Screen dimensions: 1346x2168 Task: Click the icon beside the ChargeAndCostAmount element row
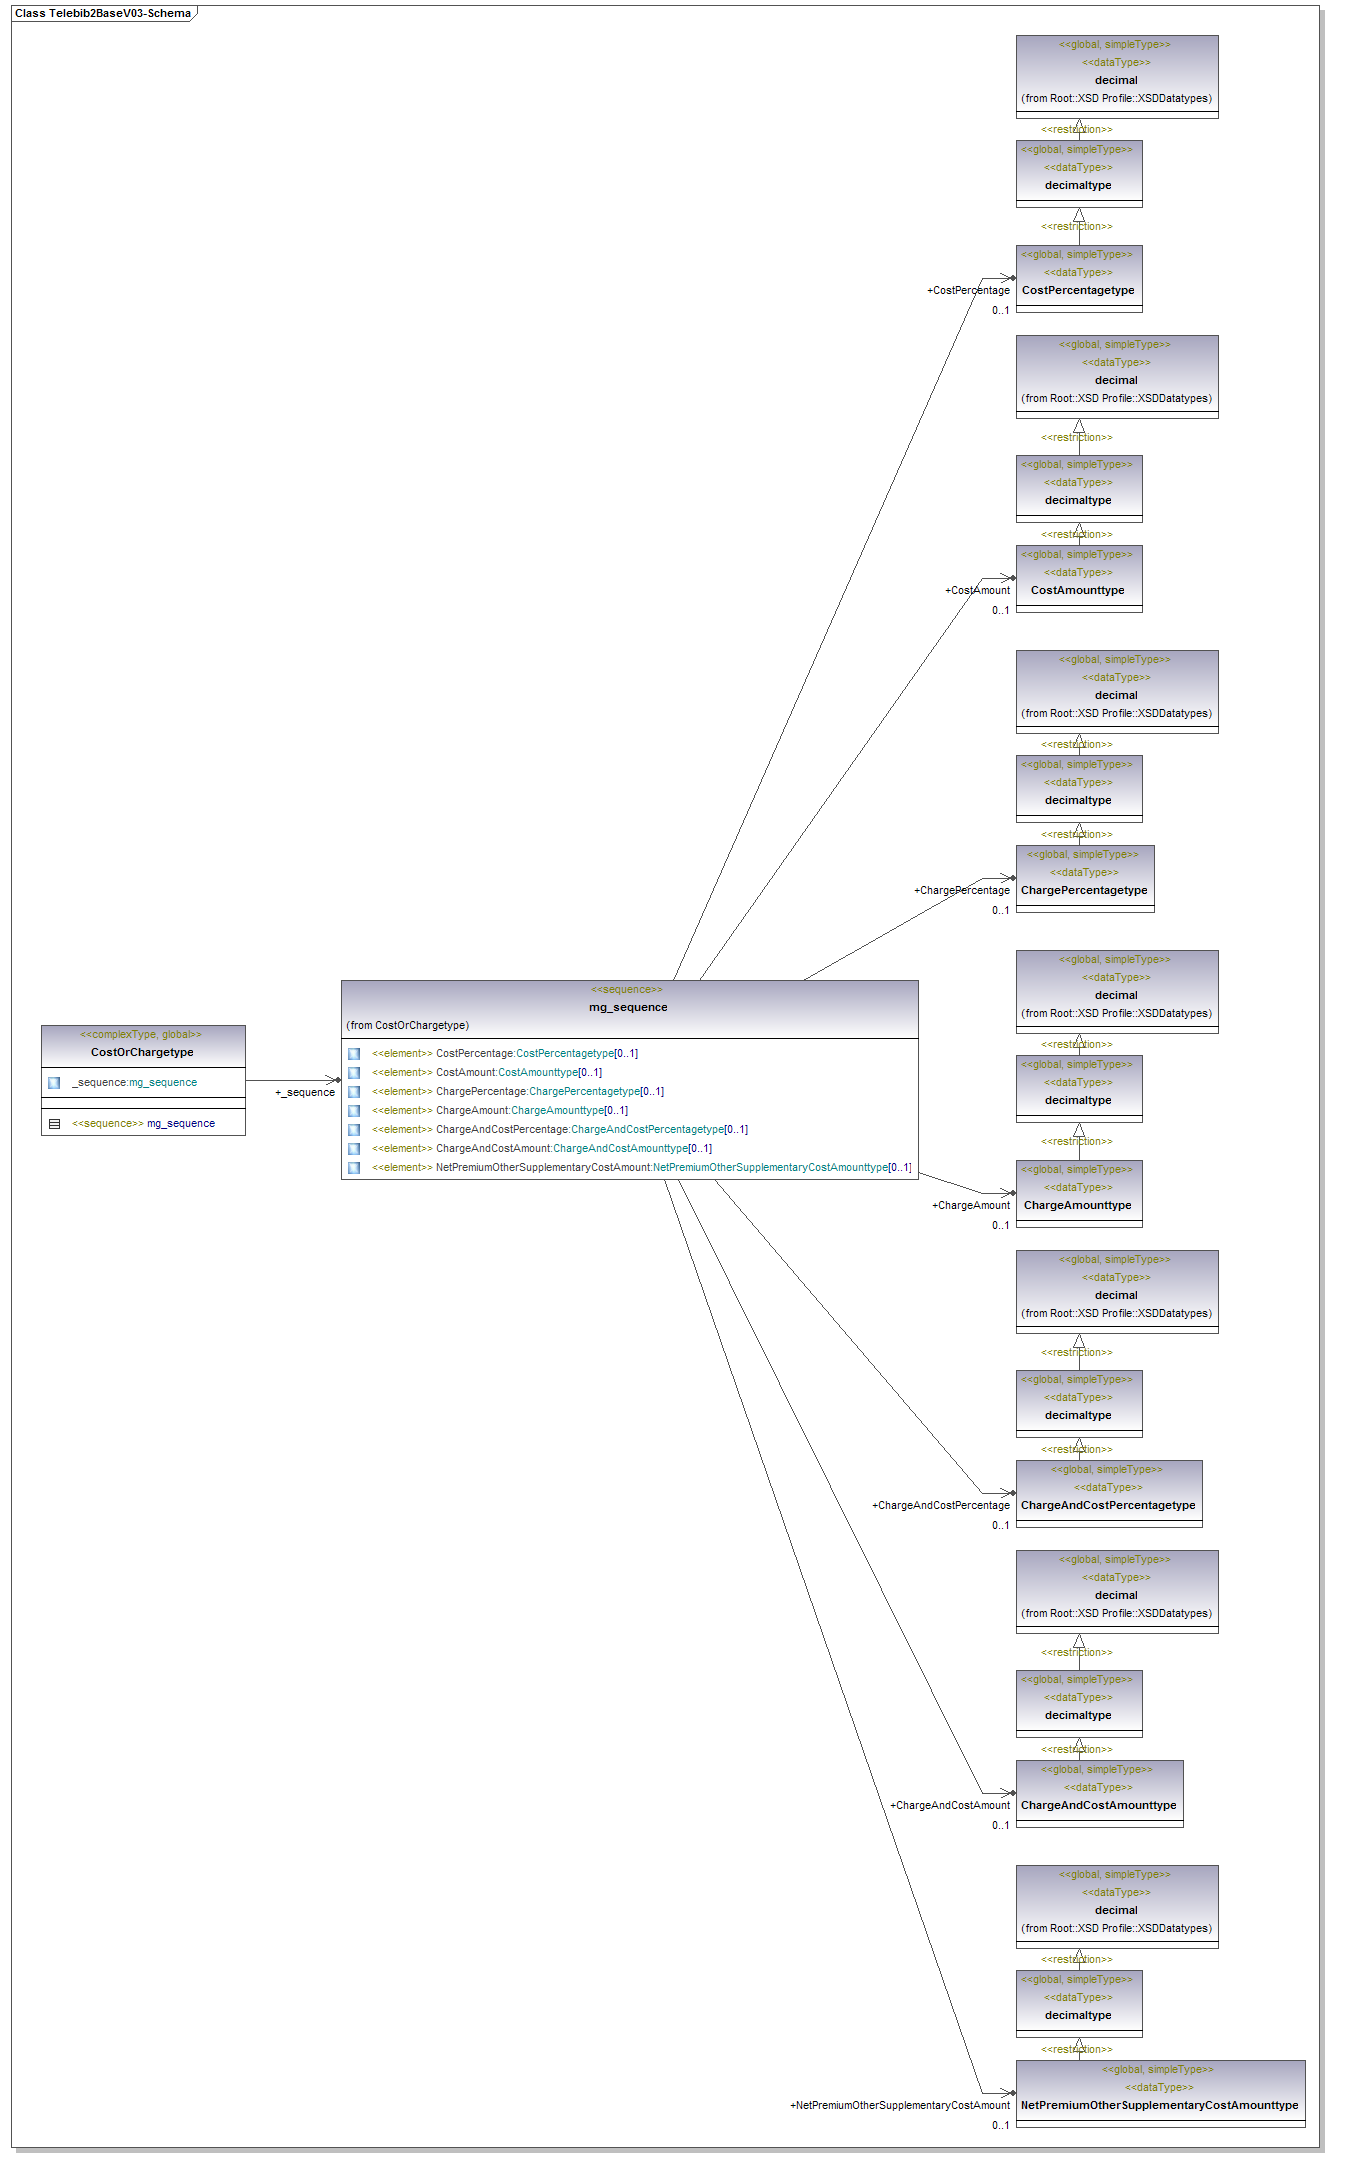click(x=354, y=1149)
